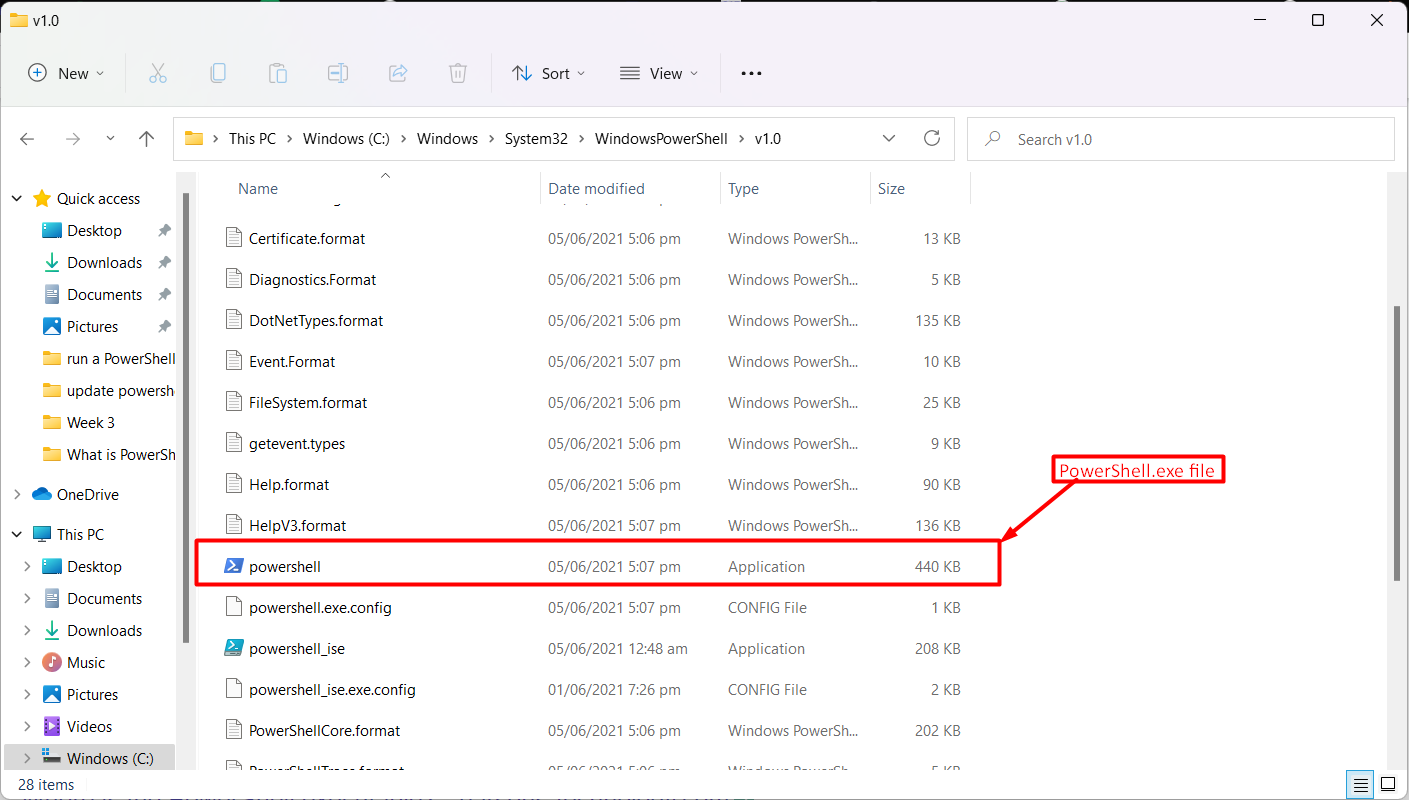Image resolution: width=1409 pixels, height=800 pixels.
Task: Select the HelpV3.format file
Action: (x=298, y=525)
